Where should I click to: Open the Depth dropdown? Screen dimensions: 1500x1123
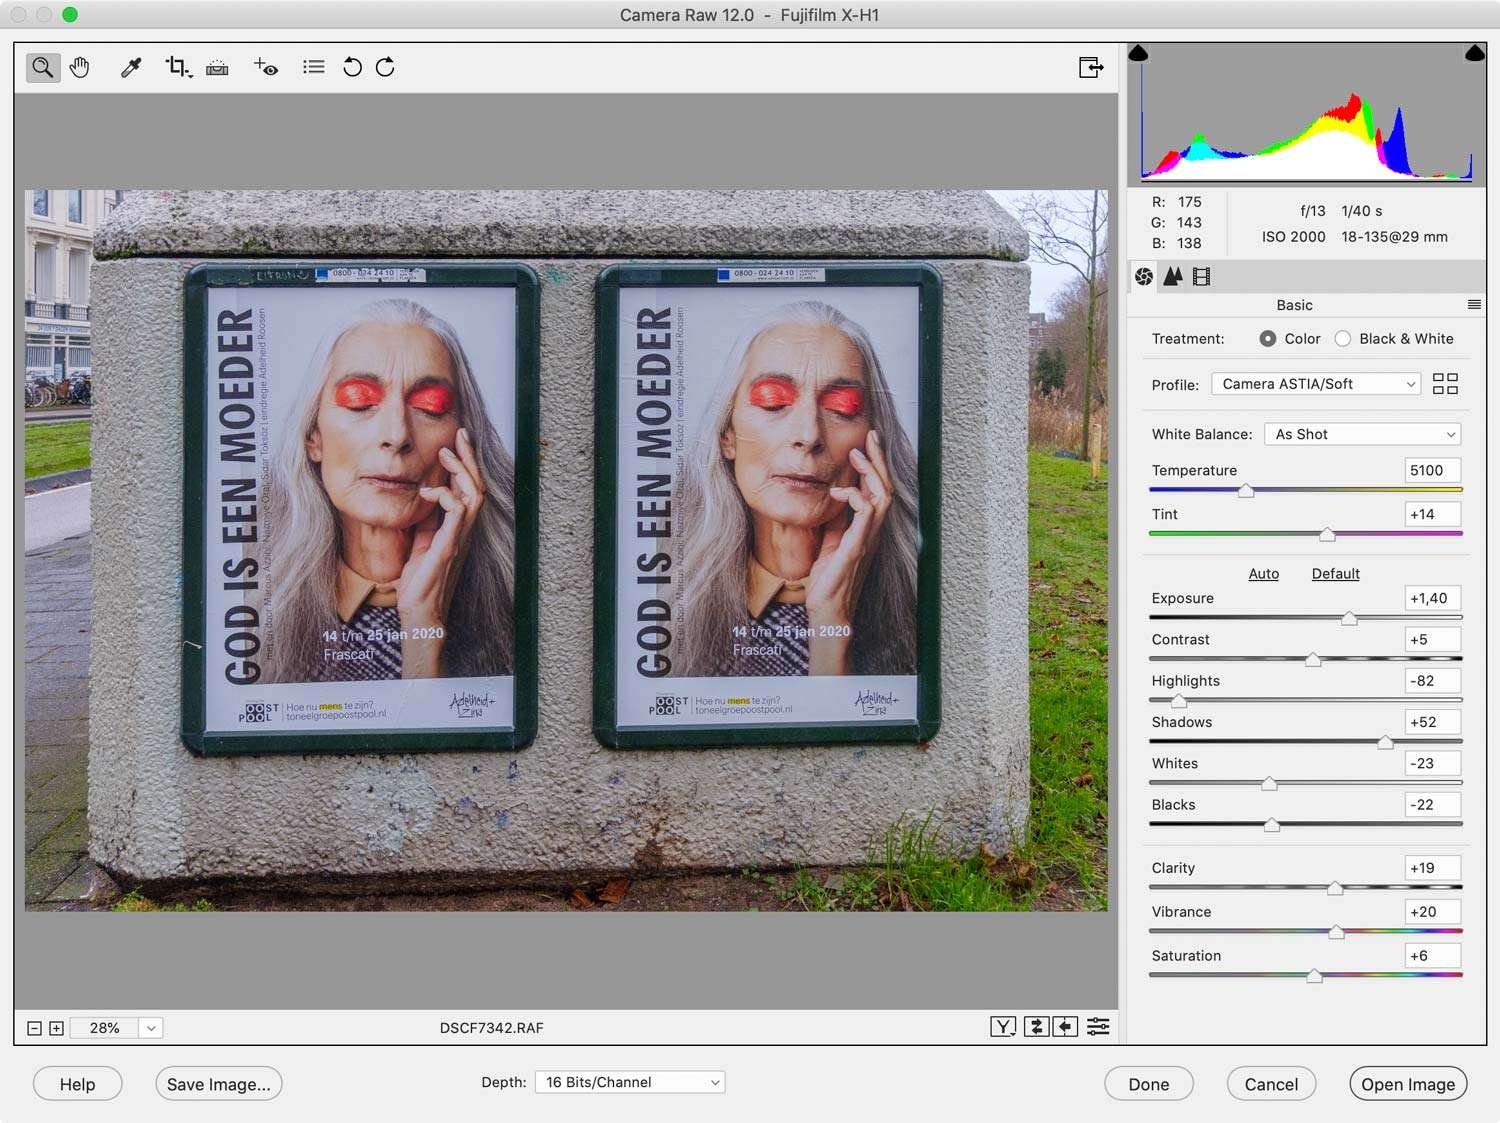pyautogui.click(x=630, y=1082)
